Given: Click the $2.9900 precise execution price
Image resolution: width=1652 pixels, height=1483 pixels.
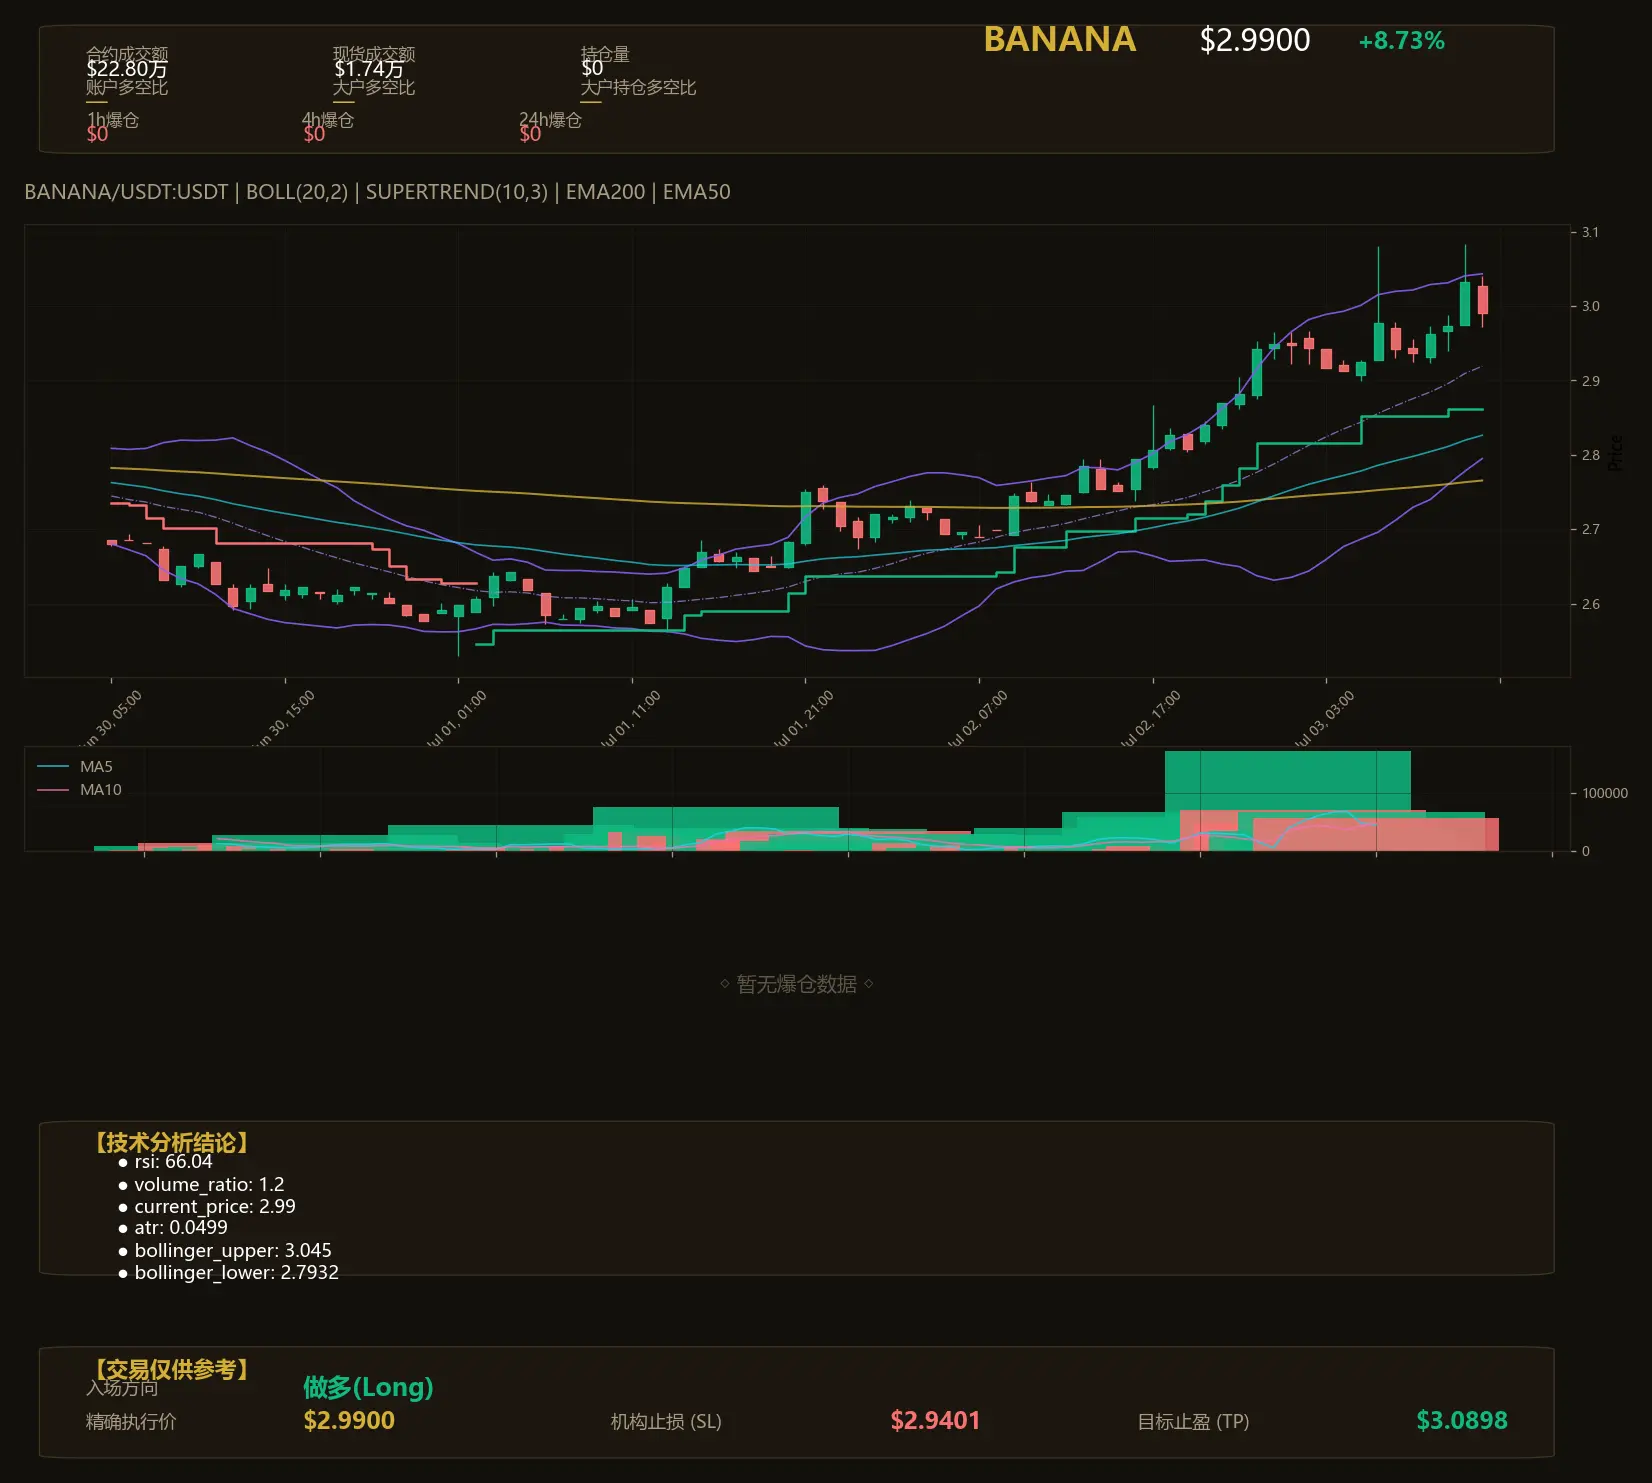Looking at the screenshot, I should tap(349, 1421).
